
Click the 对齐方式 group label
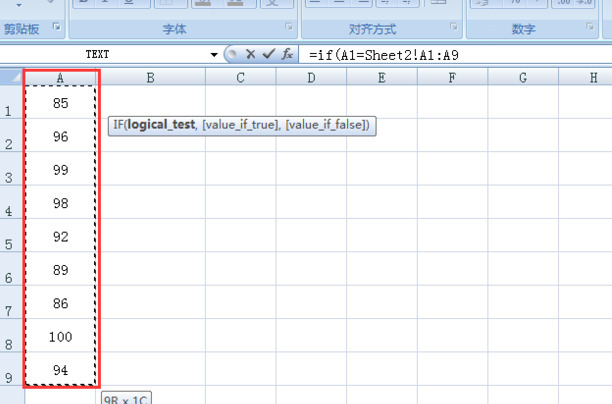[x=372, y=29]
